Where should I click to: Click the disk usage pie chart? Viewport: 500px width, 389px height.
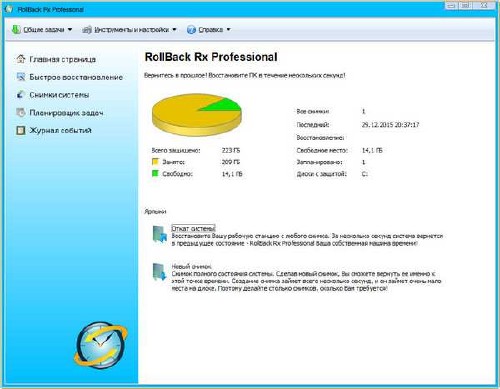pyautogui.click(x=197, y=114)
